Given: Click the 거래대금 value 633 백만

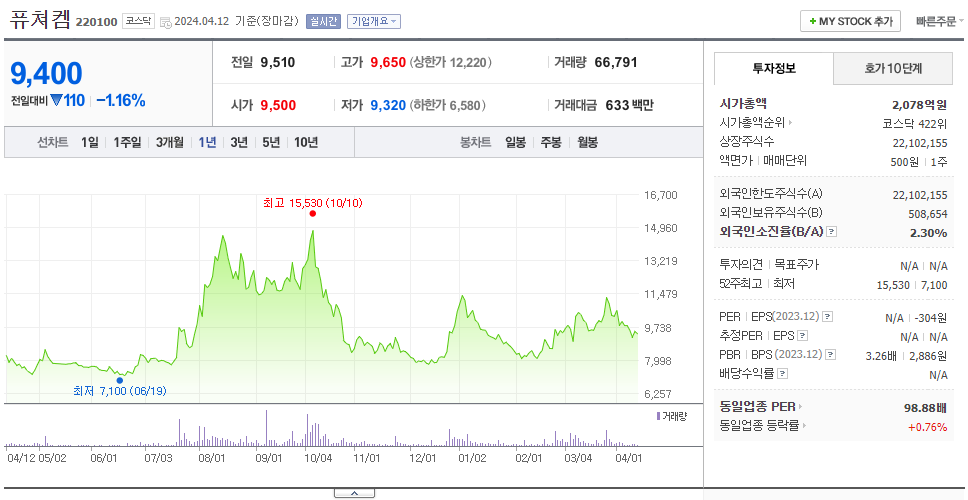Looking at the screenshot, I should (629, 106).
